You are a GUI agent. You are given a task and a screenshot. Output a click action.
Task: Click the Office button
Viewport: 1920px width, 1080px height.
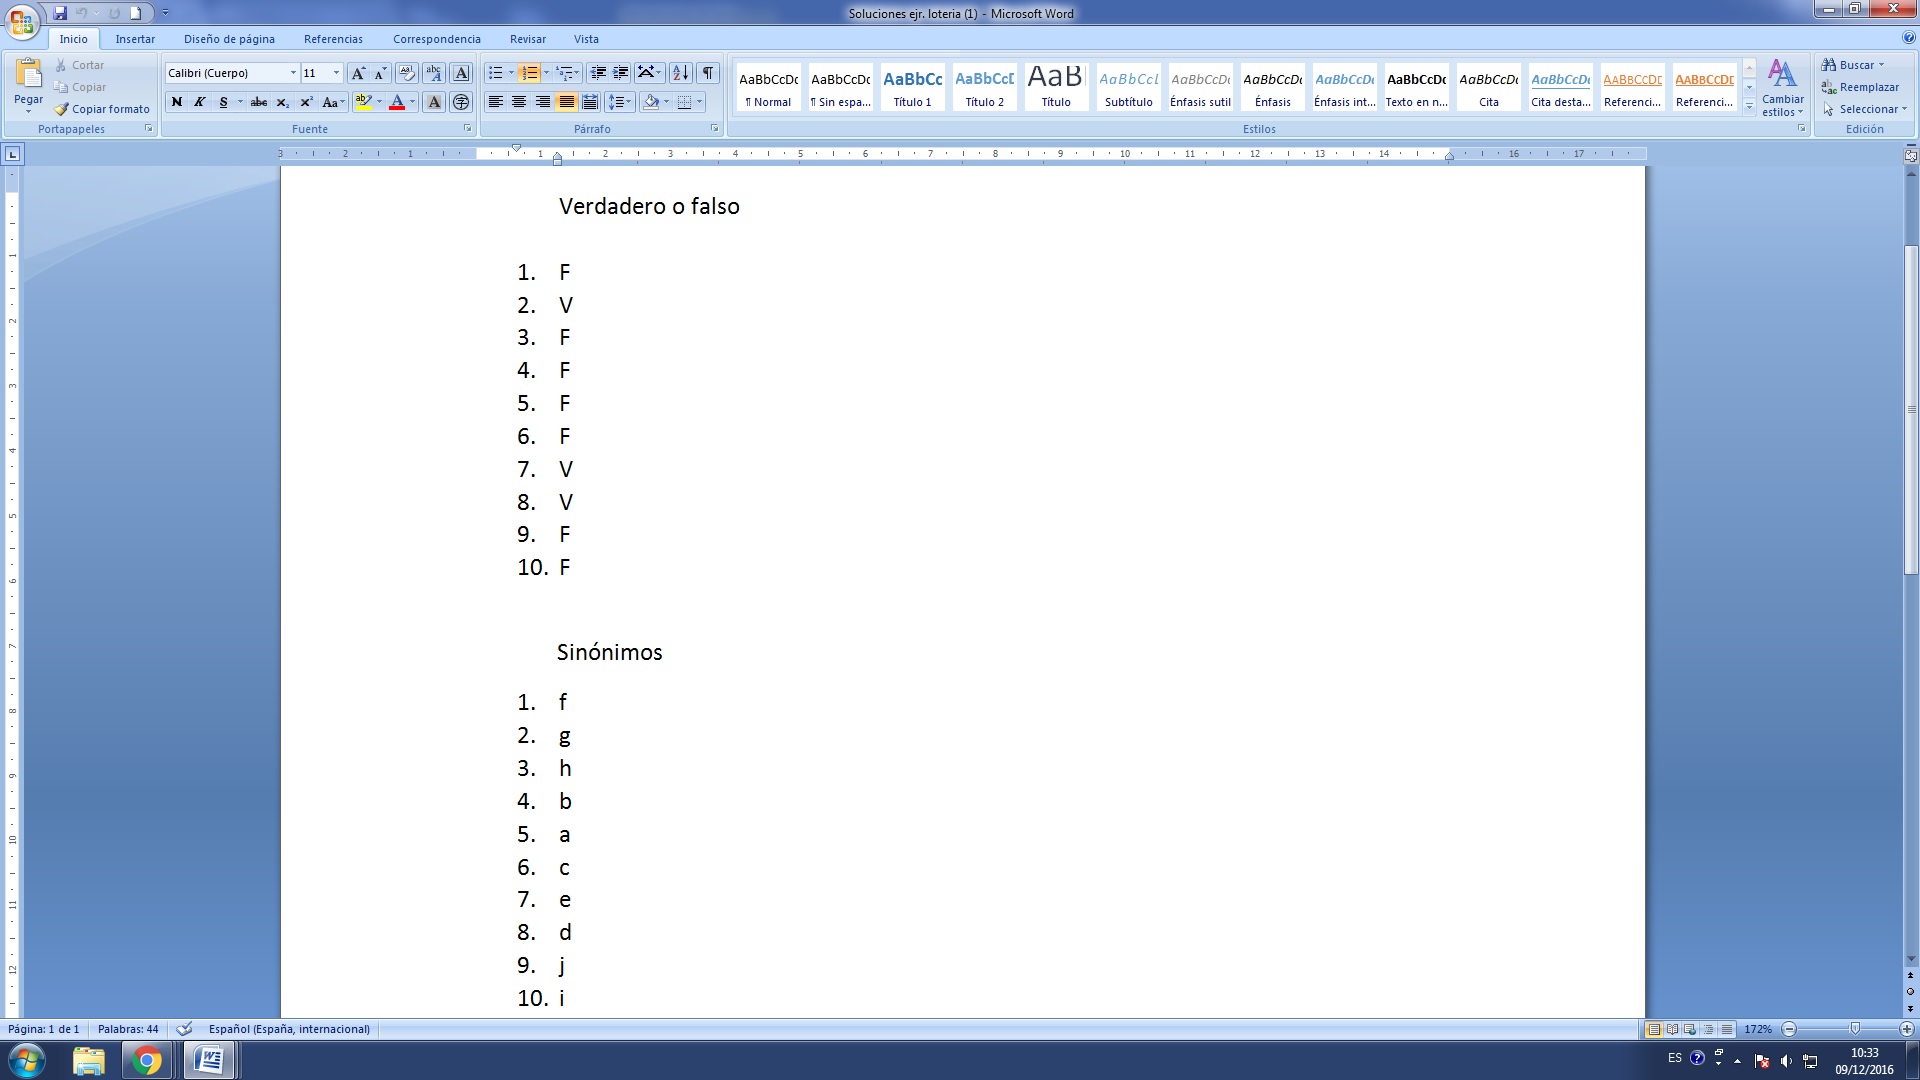(22, 20)
